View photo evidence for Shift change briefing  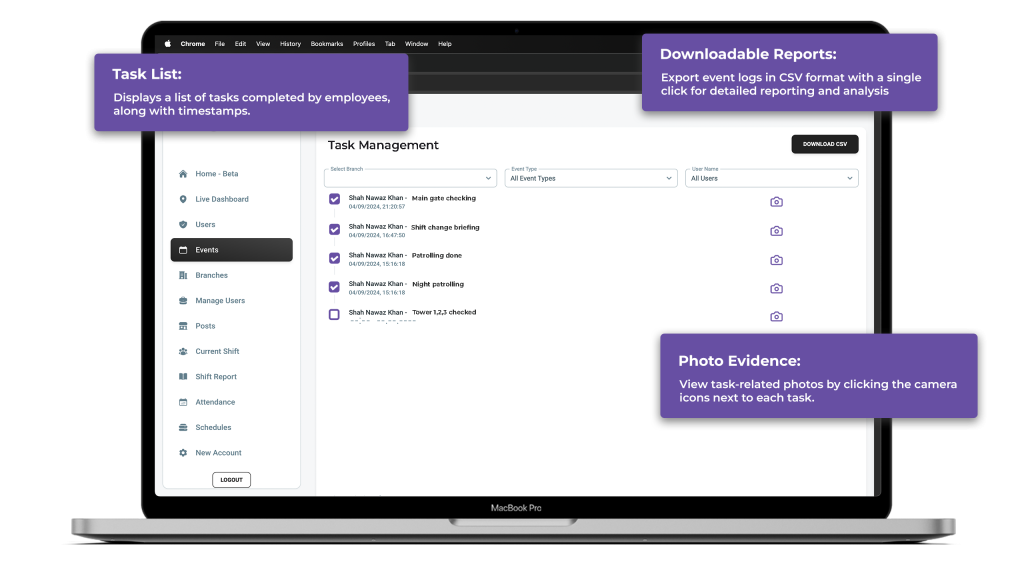[x=776, y=231]
